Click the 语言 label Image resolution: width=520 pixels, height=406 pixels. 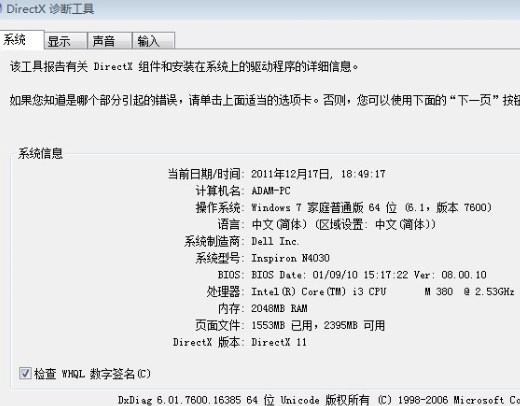click(231, 224)
